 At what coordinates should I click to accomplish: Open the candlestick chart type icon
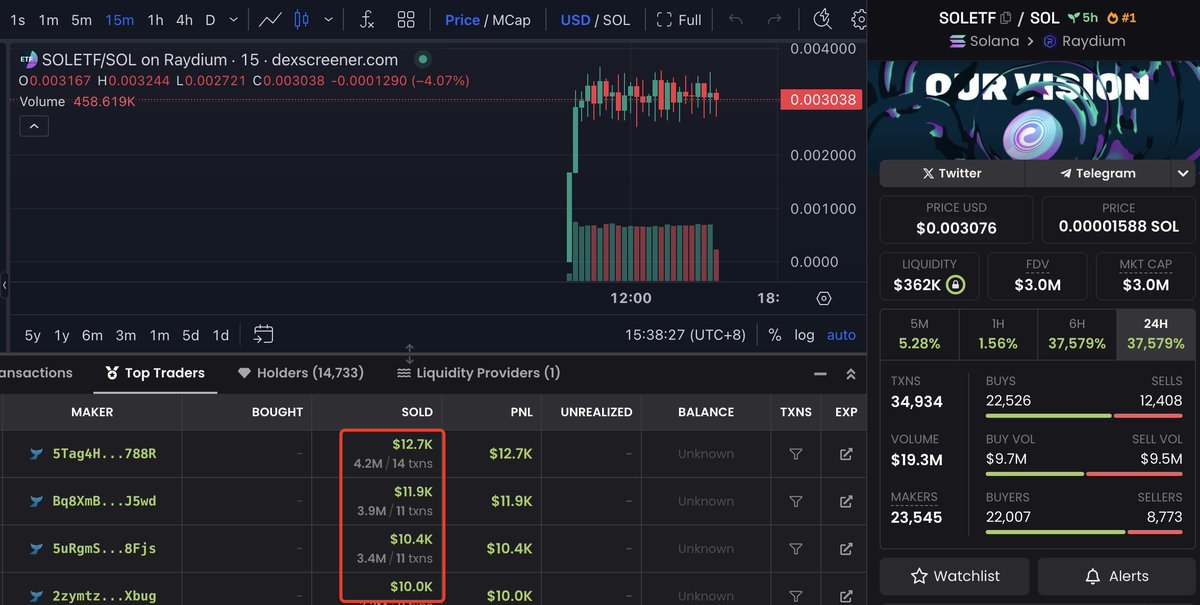tap(302, 20)
